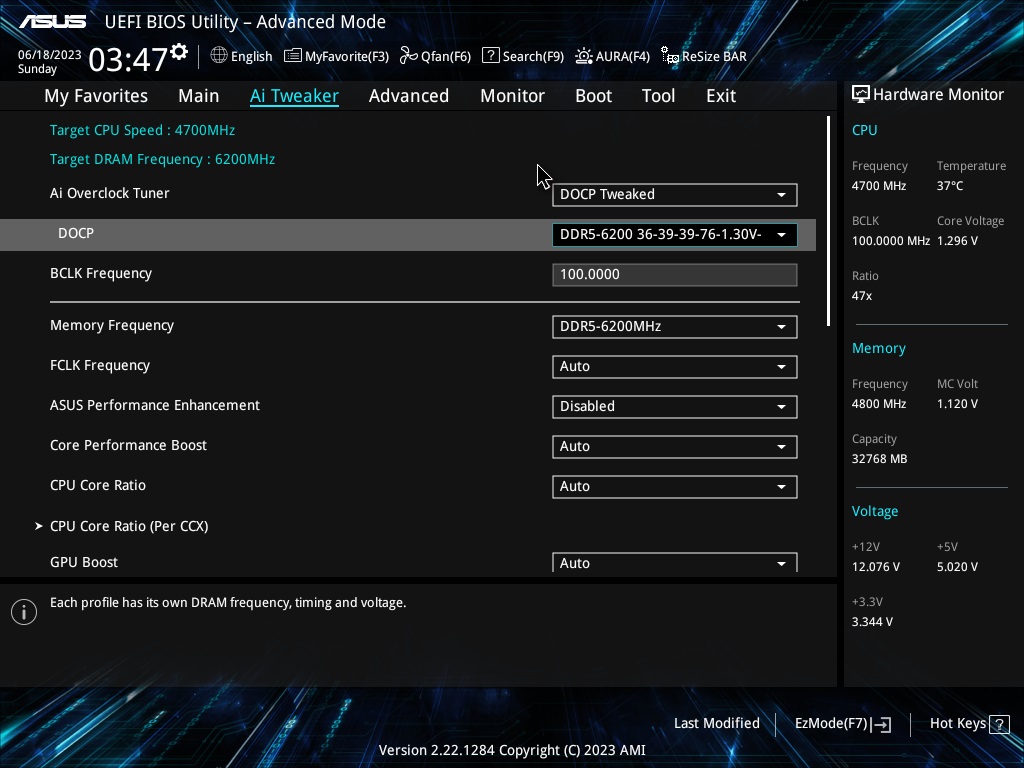
Task: Open the Memory Frequency dropdown
Action: click(674, 326)
